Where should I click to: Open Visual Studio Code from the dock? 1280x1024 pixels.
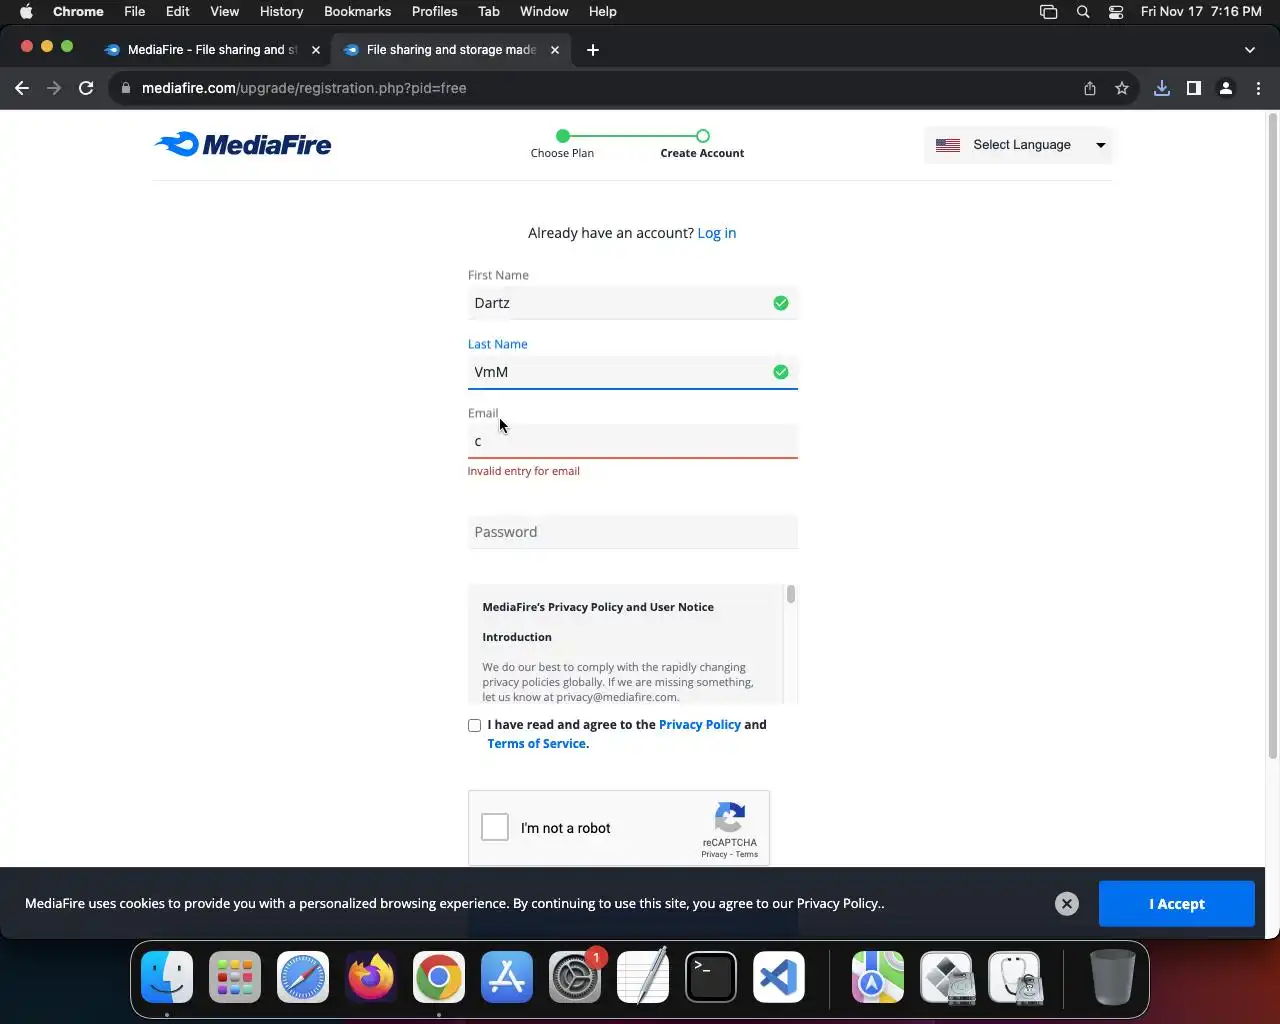[x=779, y=977]
